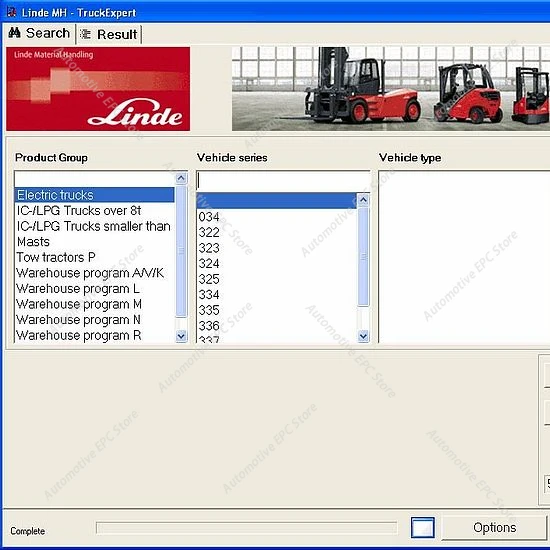This screenshot has height=550, width=550.
Task: Click inside the Vehicle type list
Action: [x=464, y=257]
